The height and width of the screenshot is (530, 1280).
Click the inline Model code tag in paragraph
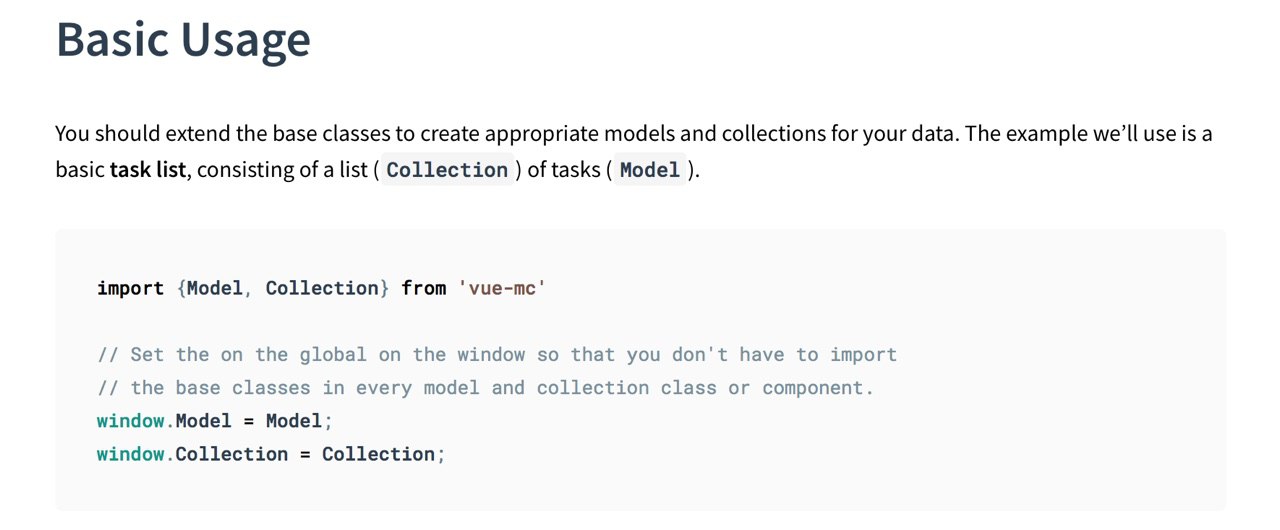(650, 170)
